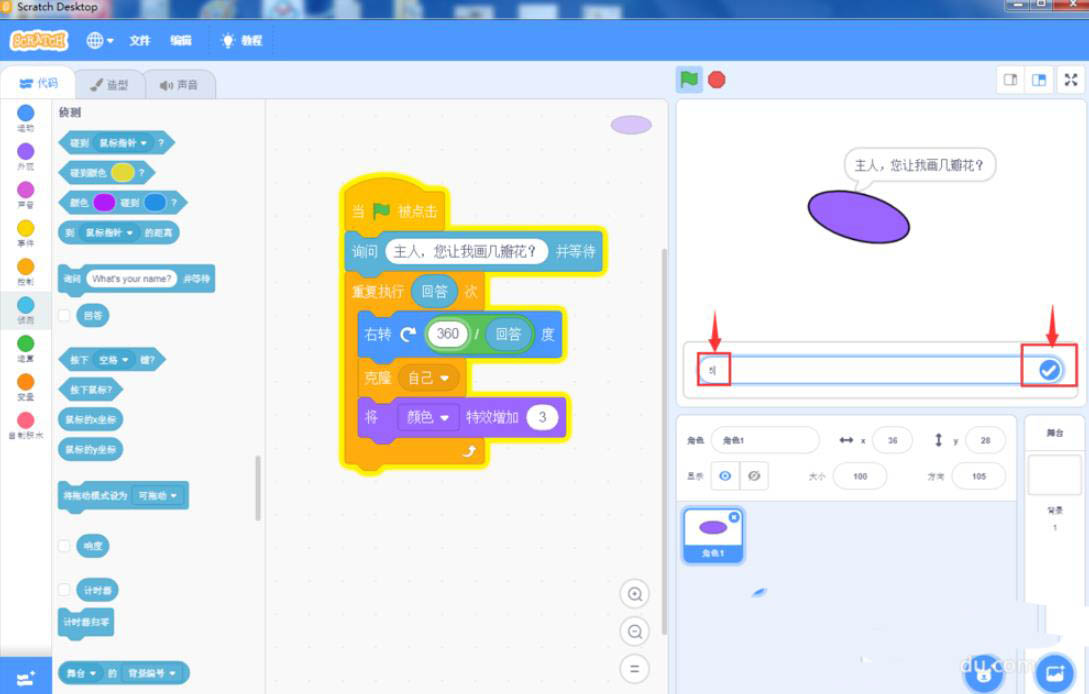The image size is (1089, 694).
Task: Switch to the 造型 (Costumes) tab
Action: tap(110, 84)
